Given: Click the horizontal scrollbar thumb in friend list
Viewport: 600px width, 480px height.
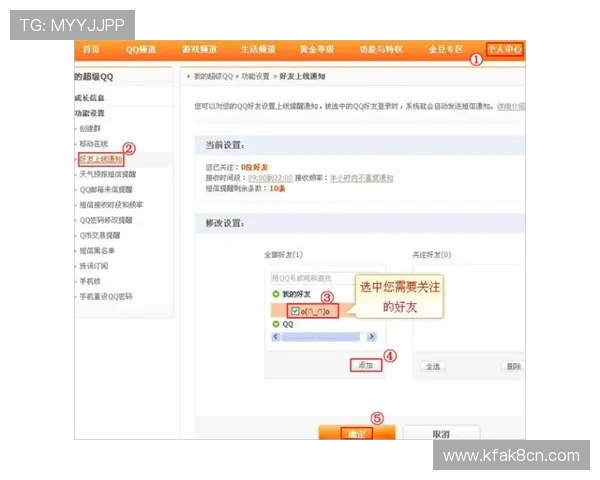Looking at the screenshot, I should 321,337.
